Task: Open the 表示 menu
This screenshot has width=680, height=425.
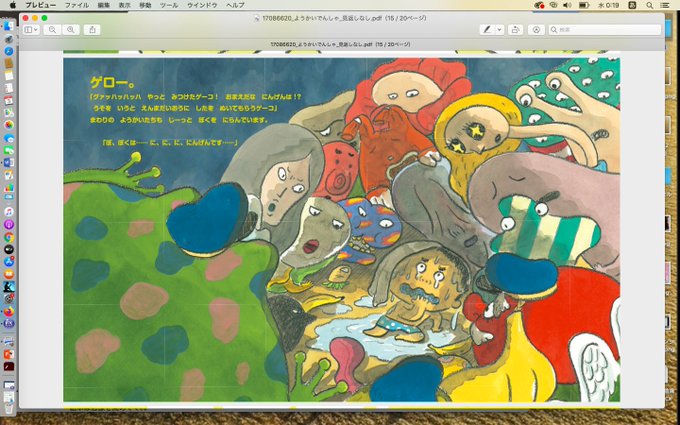Action: (124, 5)
